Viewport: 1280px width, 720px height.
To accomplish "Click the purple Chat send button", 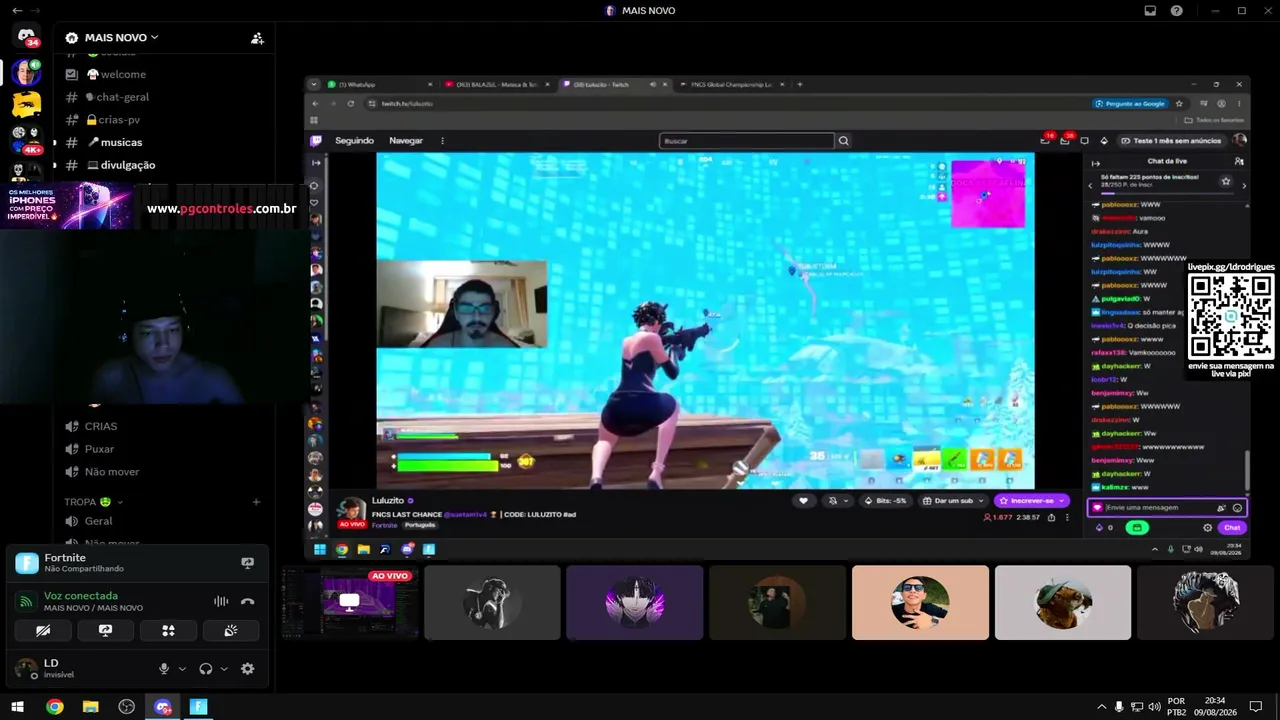I will pyautogui.click(x=1232, y=528).
